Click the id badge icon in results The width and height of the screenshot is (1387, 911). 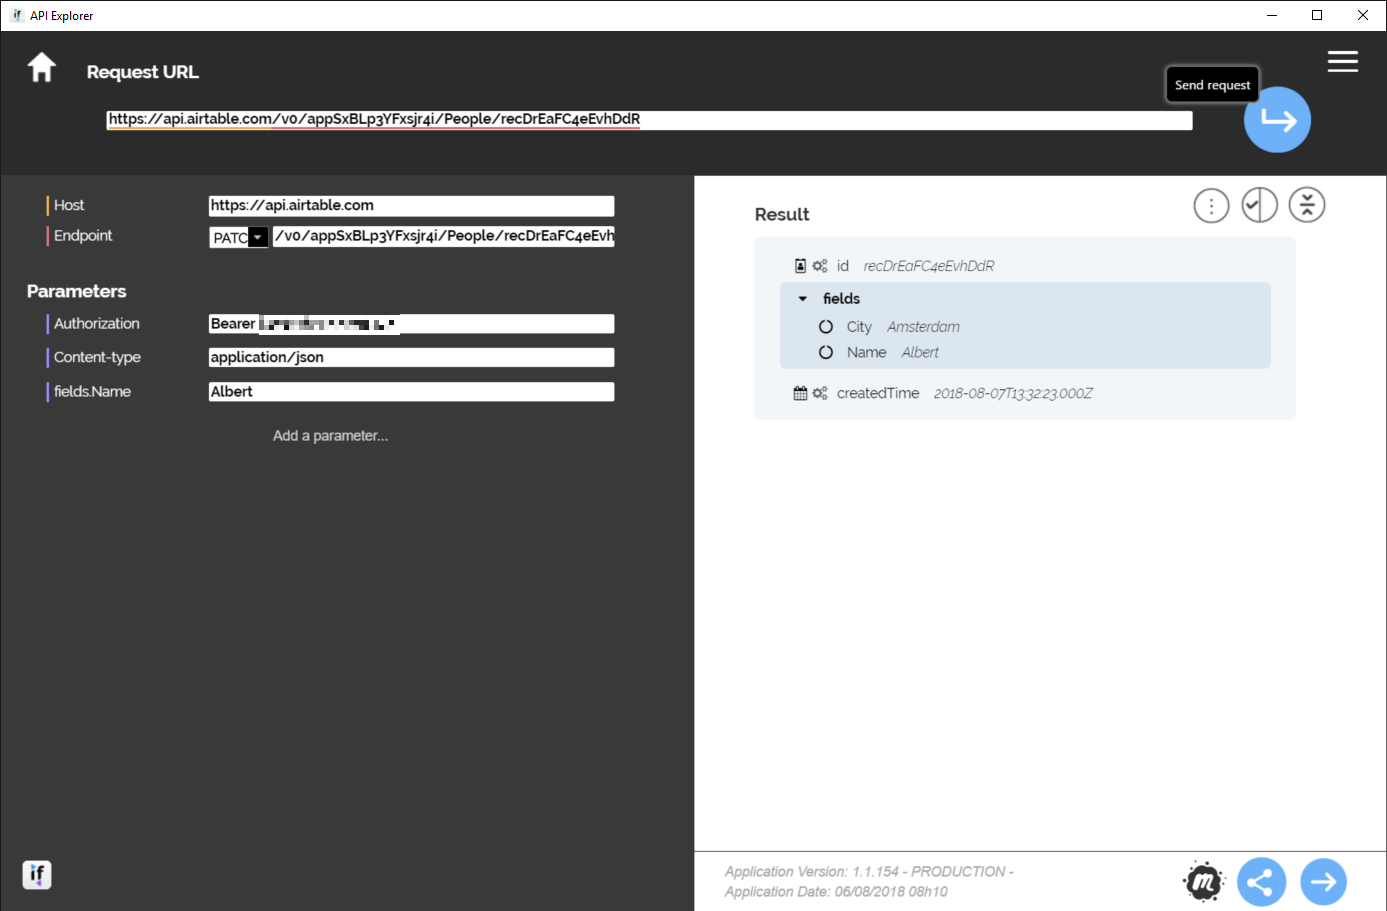coord(800,266)
